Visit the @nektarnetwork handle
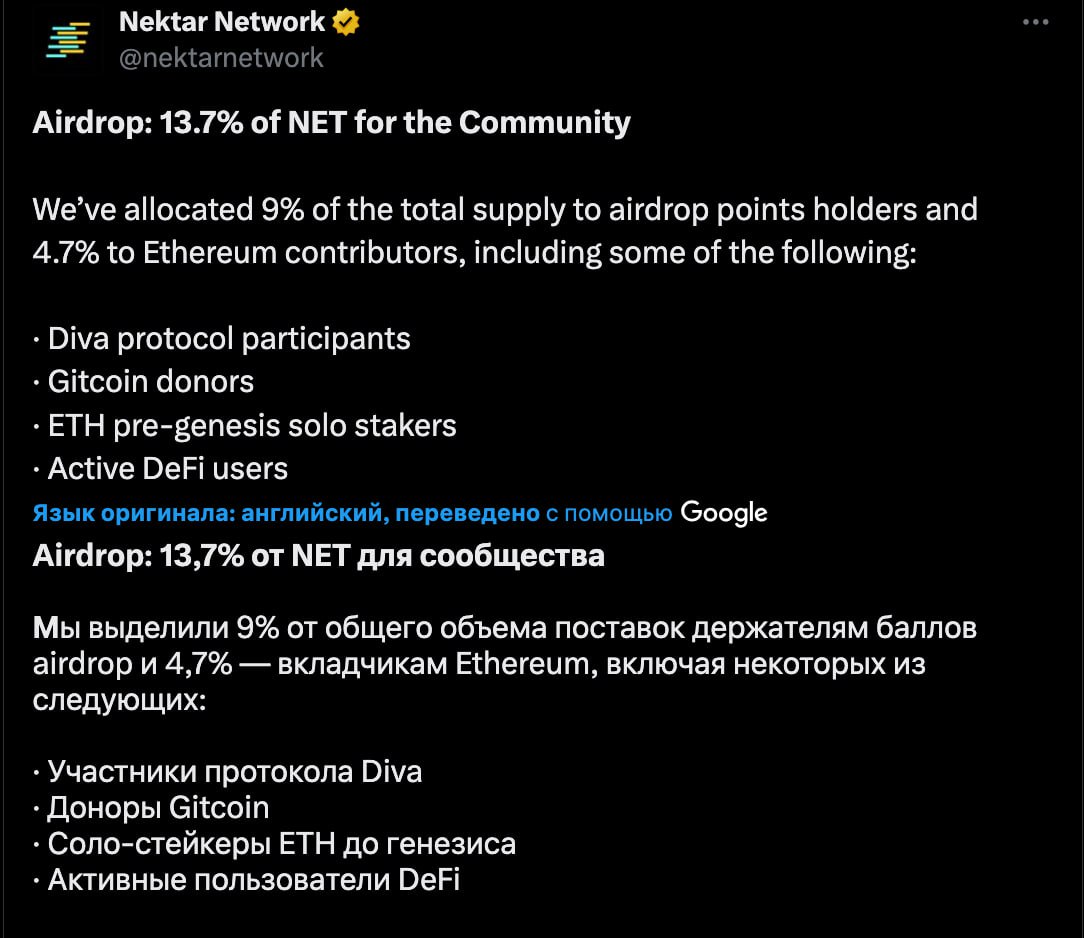 (221, 58)
